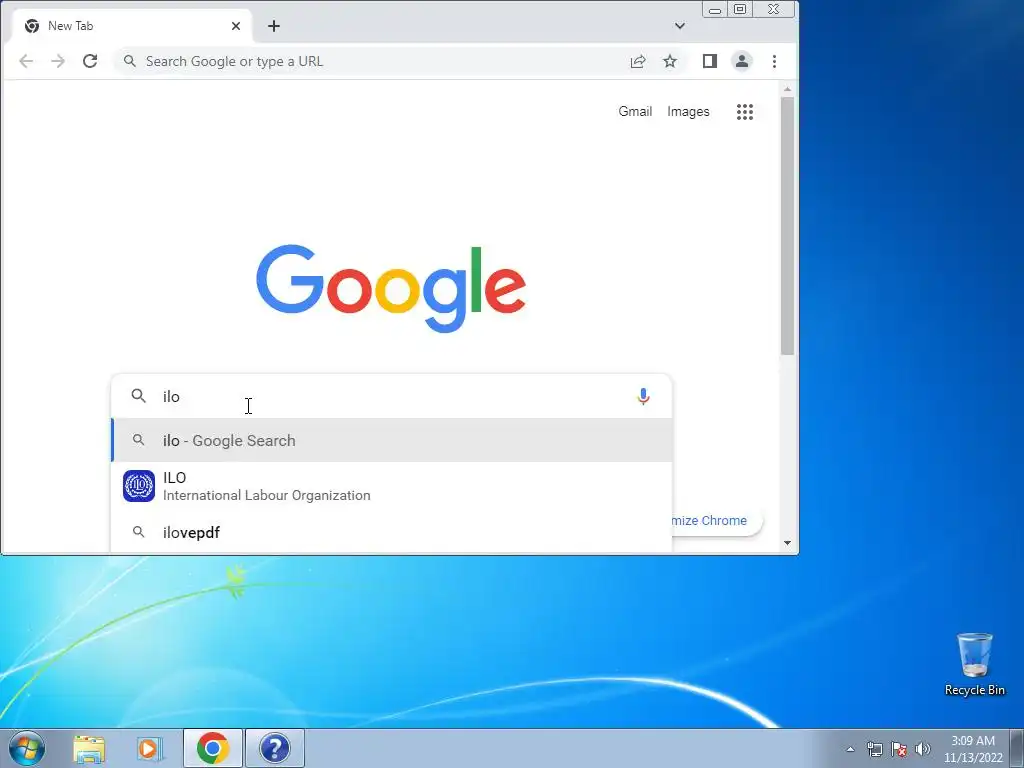Screen dimensions: 1024x768
Task: Click into the Google search box text
Action: tap(392, 396)
